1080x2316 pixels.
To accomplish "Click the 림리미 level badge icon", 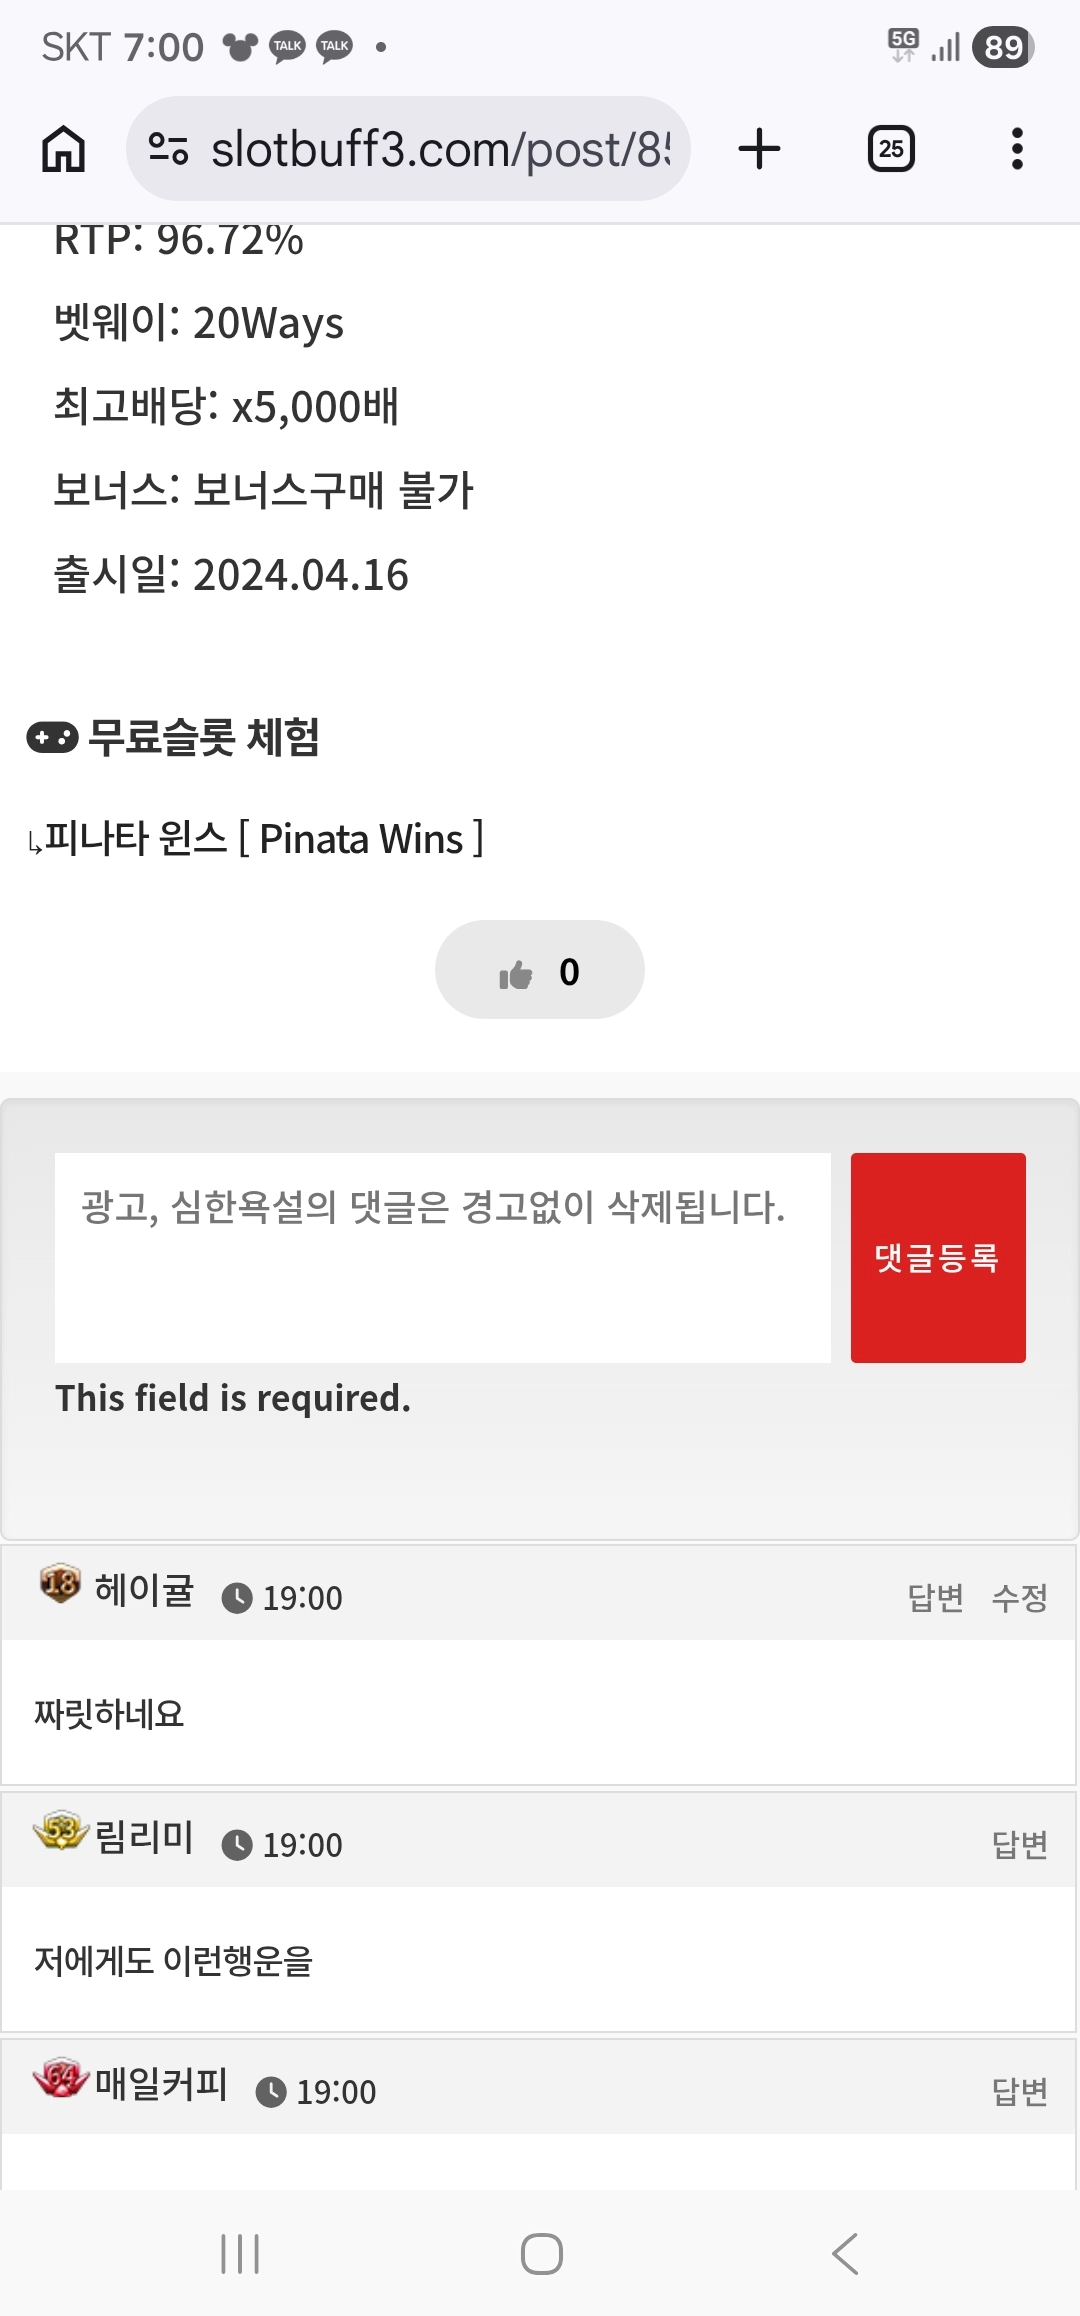I will pos(60,1830).
